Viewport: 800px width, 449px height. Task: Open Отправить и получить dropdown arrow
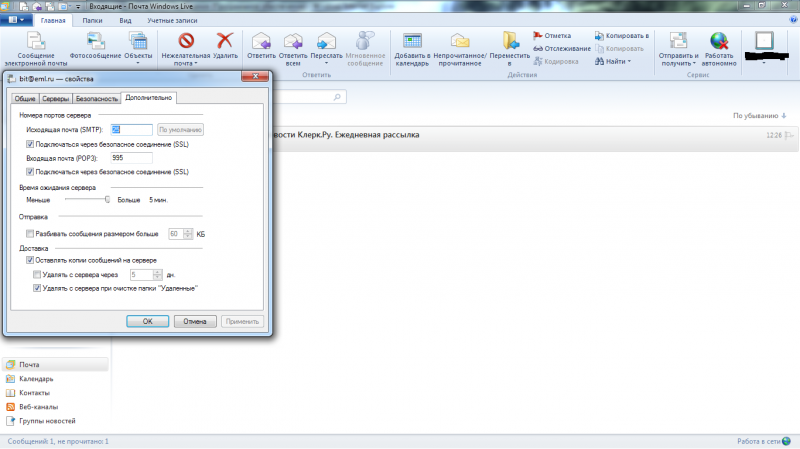click(694, 64)
